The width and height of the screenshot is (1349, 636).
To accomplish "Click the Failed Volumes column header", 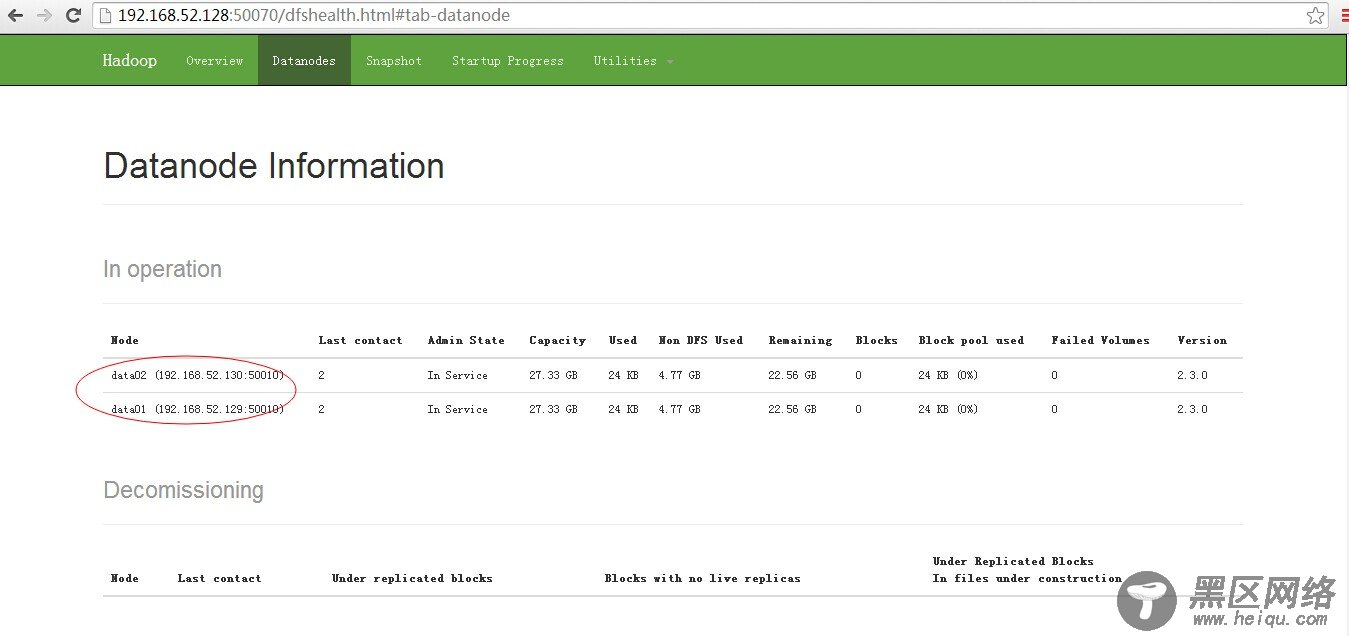I will pyautogui.click(x=1101, y=340).
